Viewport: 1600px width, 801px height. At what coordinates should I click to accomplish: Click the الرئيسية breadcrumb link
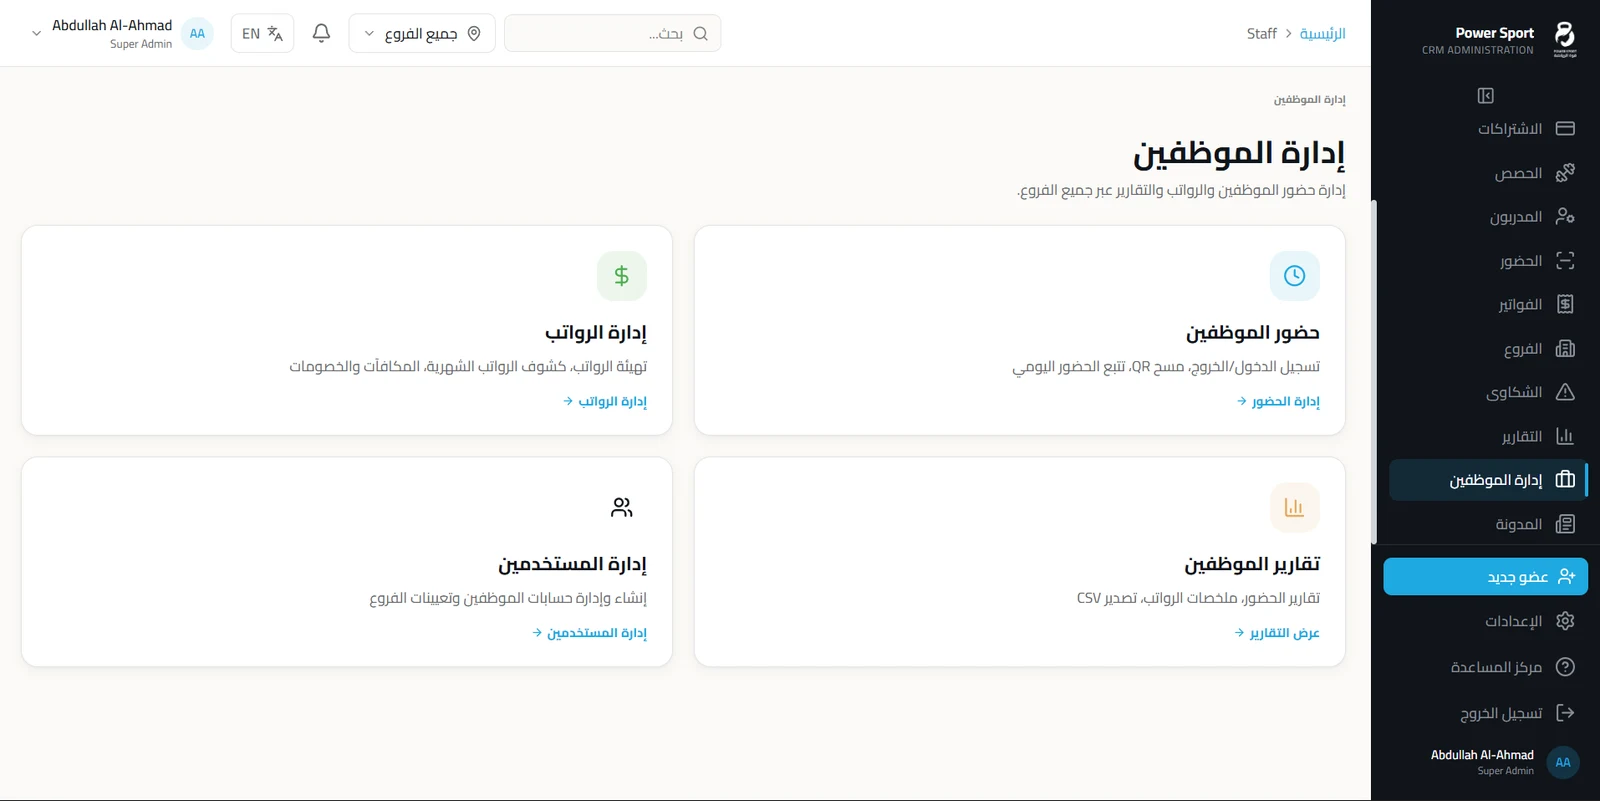click(x=1322, y=34)
